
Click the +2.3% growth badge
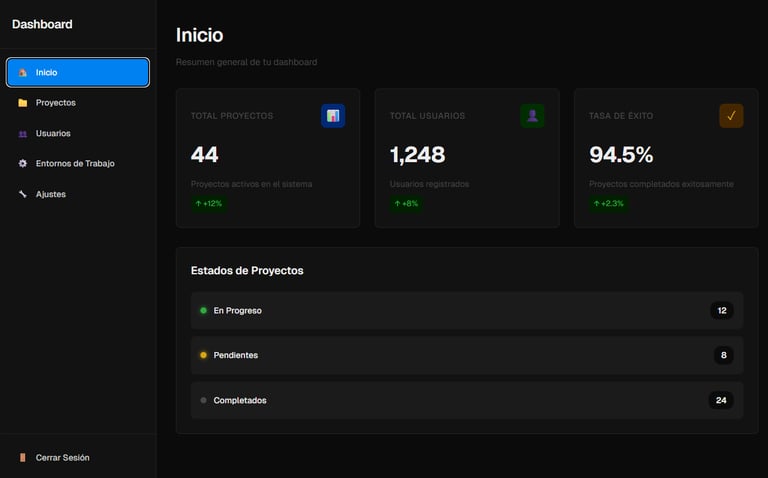[x=608, y=203]
